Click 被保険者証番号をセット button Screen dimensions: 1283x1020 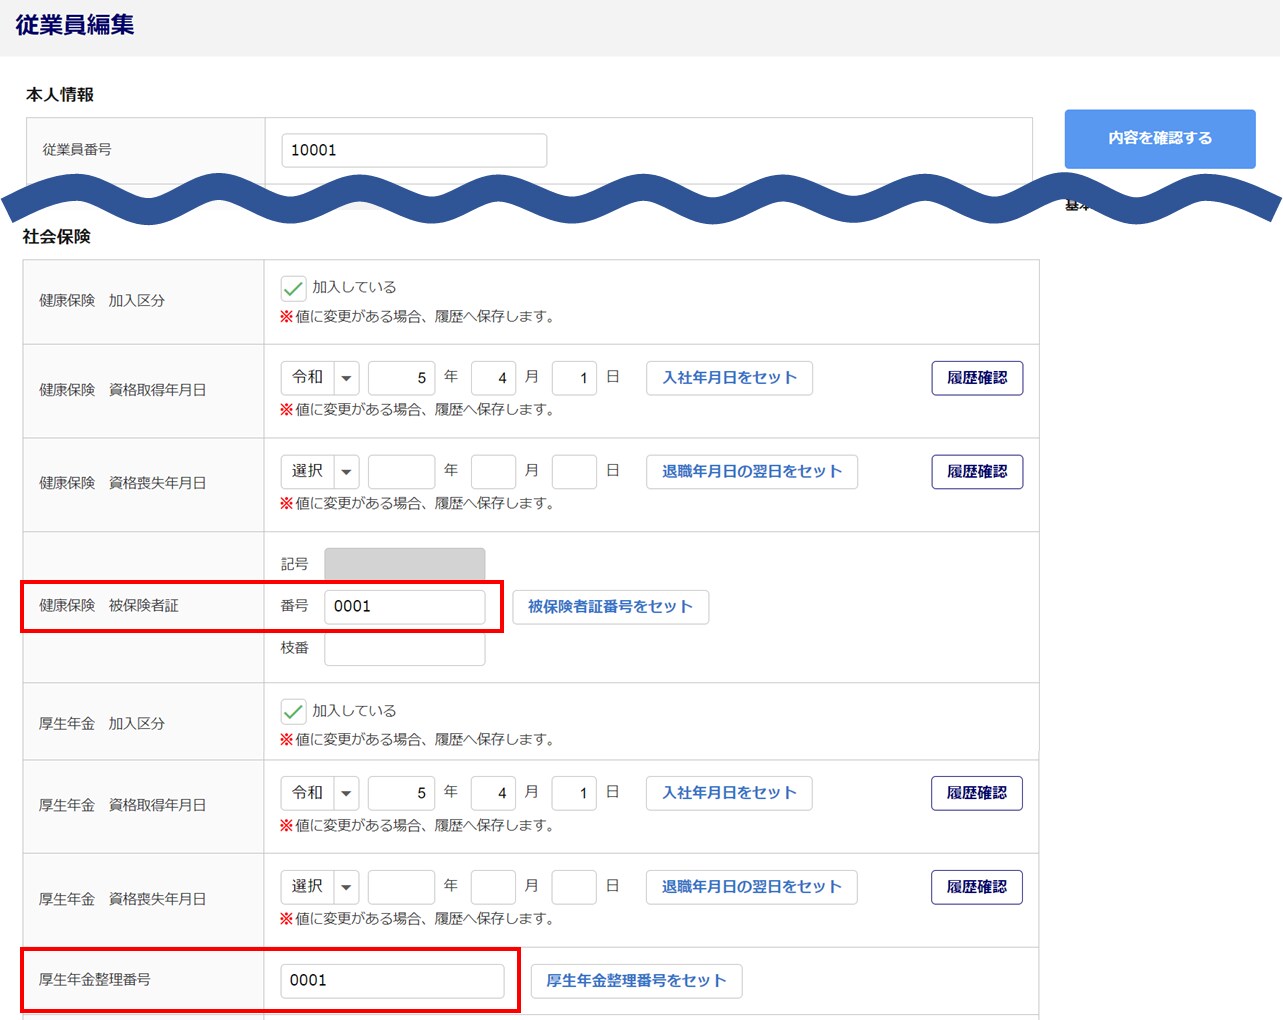coord(610,607)
